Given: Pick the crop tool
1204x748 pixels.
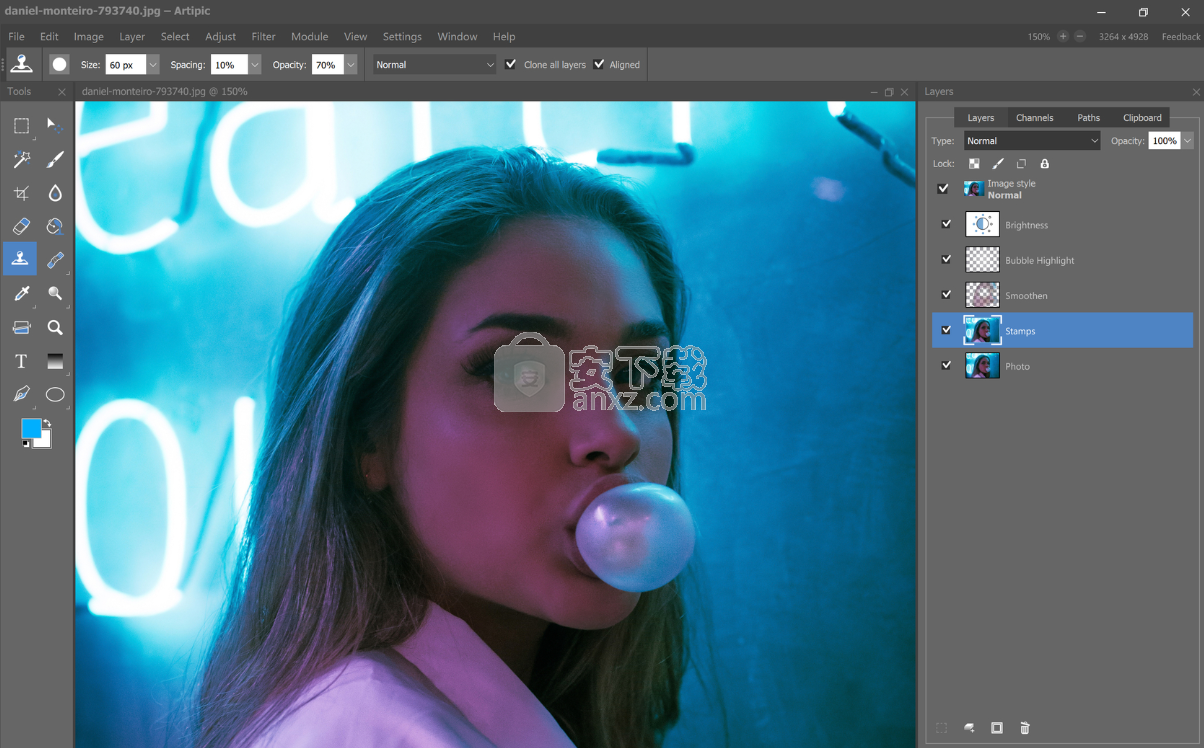Looking at the screenshot, I should [21, 193].
